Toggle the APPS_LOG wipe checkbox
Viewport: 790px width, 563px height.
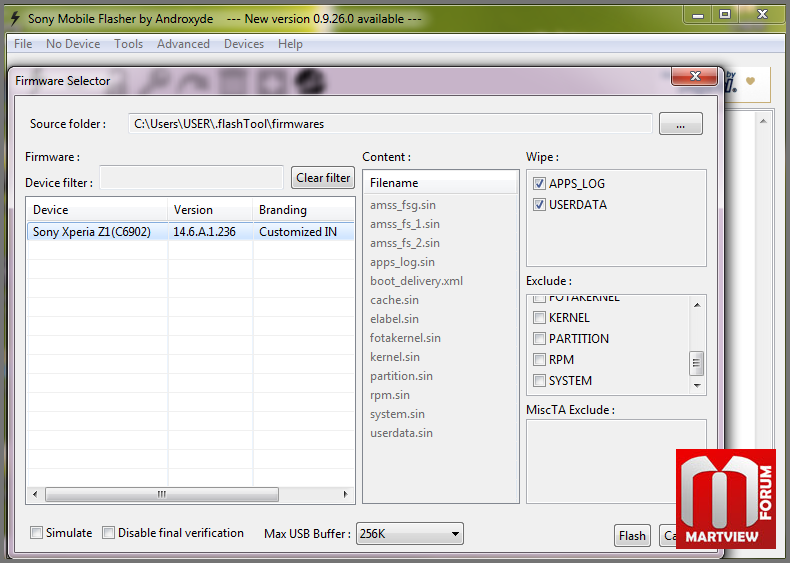coord(539,183)
